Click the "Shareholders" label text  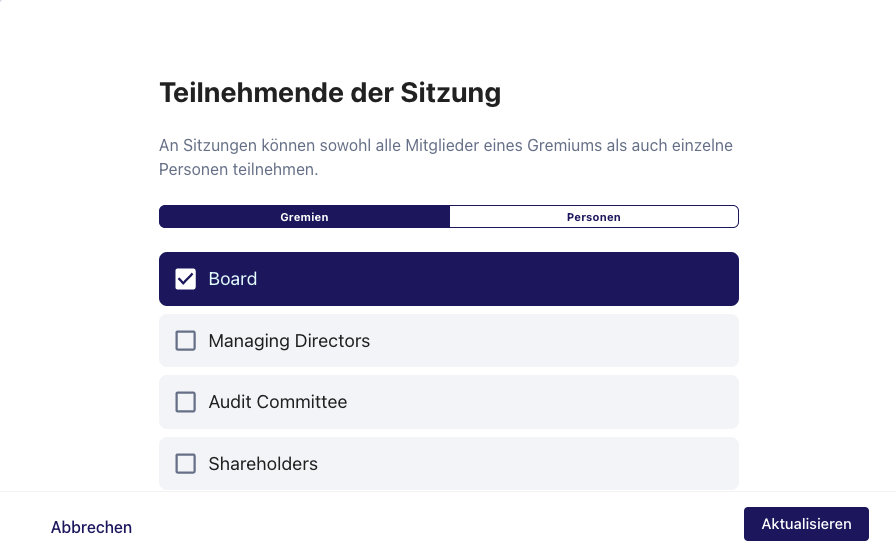(x=263, y=463)
